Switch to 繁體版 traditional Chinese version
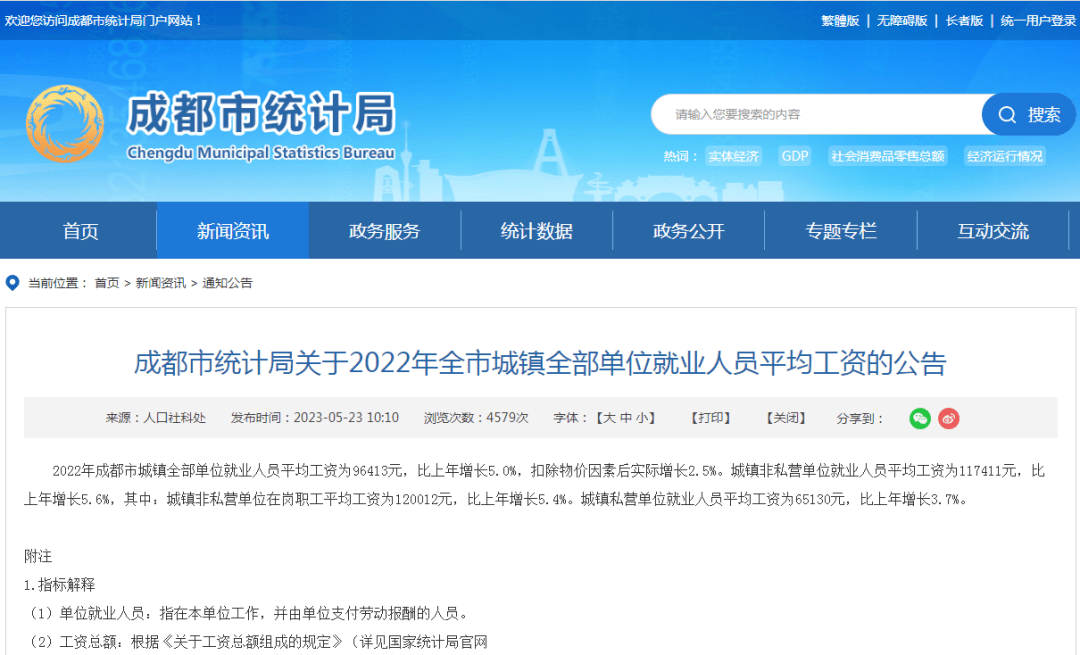1080x655 pixels. point(840,21)
